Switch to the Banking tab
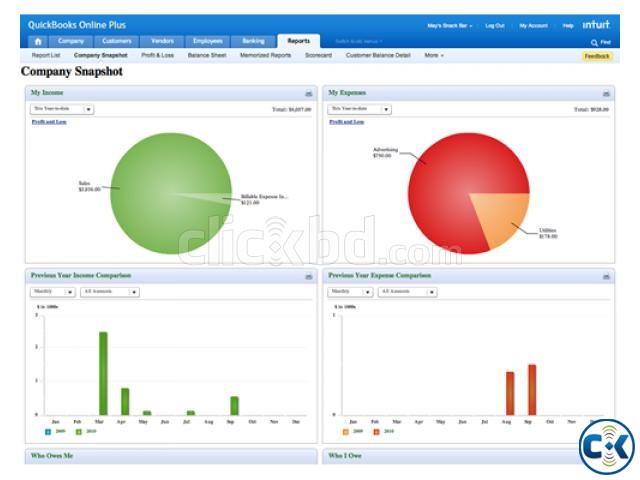This screenshot has height=480, width=640. click(x=253, y=41)
